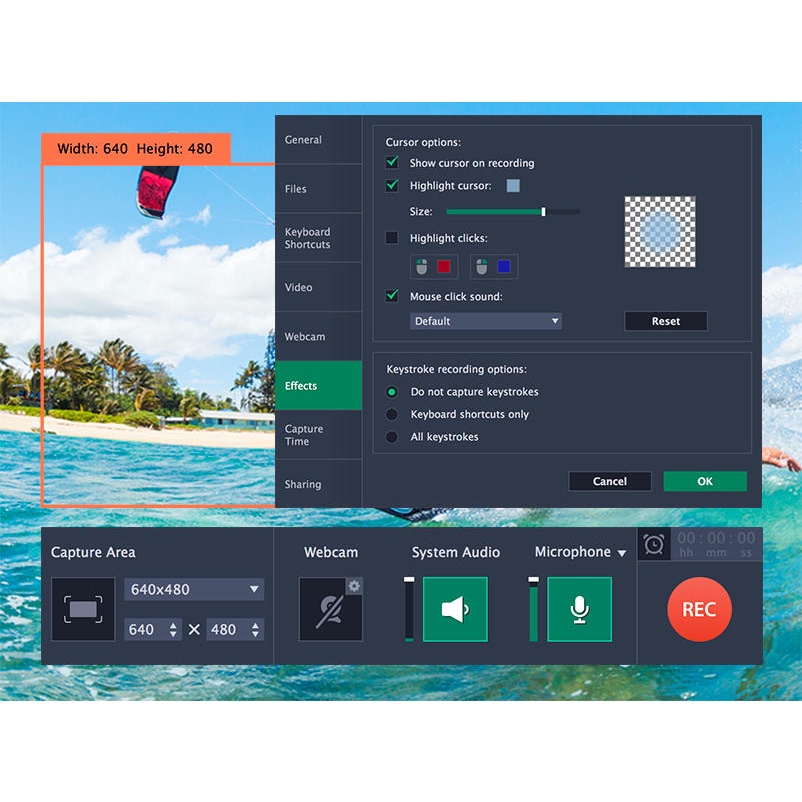Click the full-screen capture area icon
The width and height of the screenshot is (802, 802).
click(83, 609)
